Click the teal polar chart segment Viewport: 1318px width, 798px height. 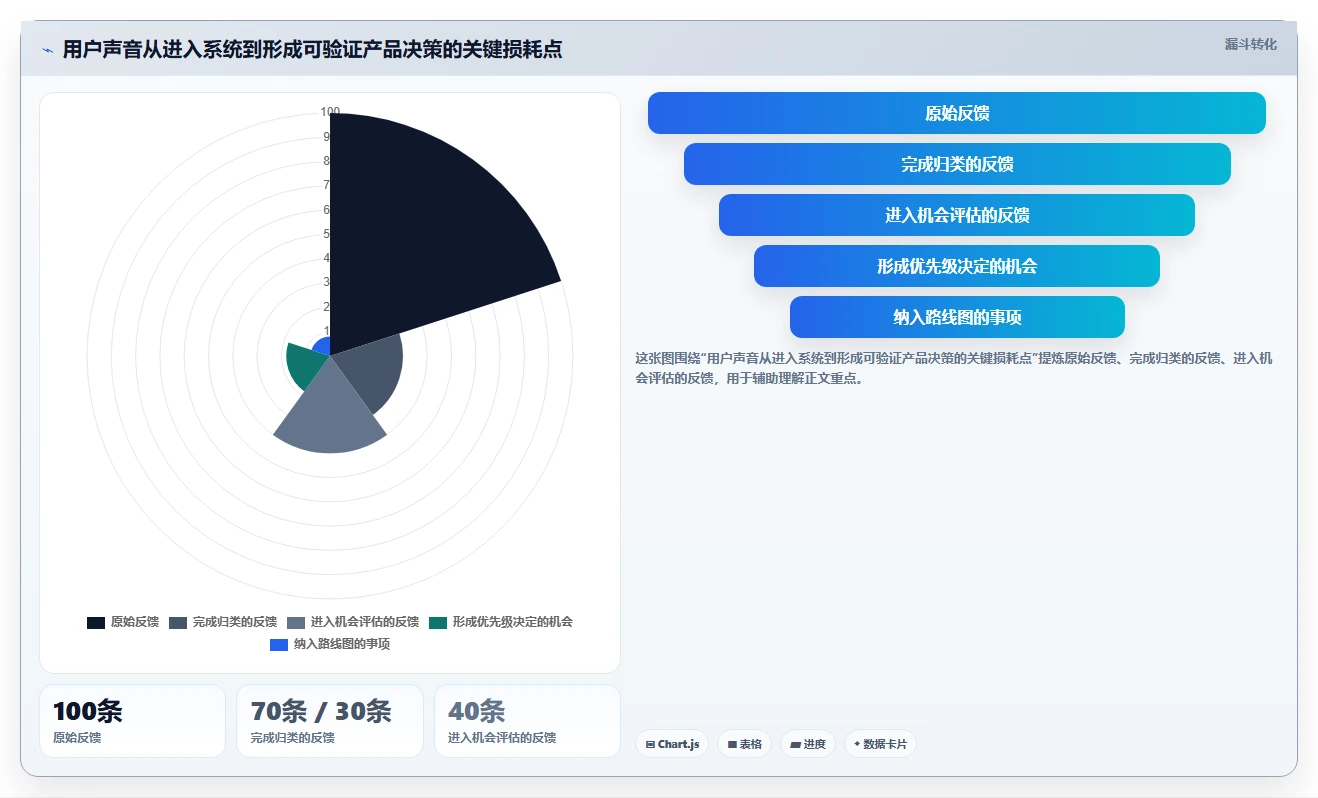pos(305,365)
